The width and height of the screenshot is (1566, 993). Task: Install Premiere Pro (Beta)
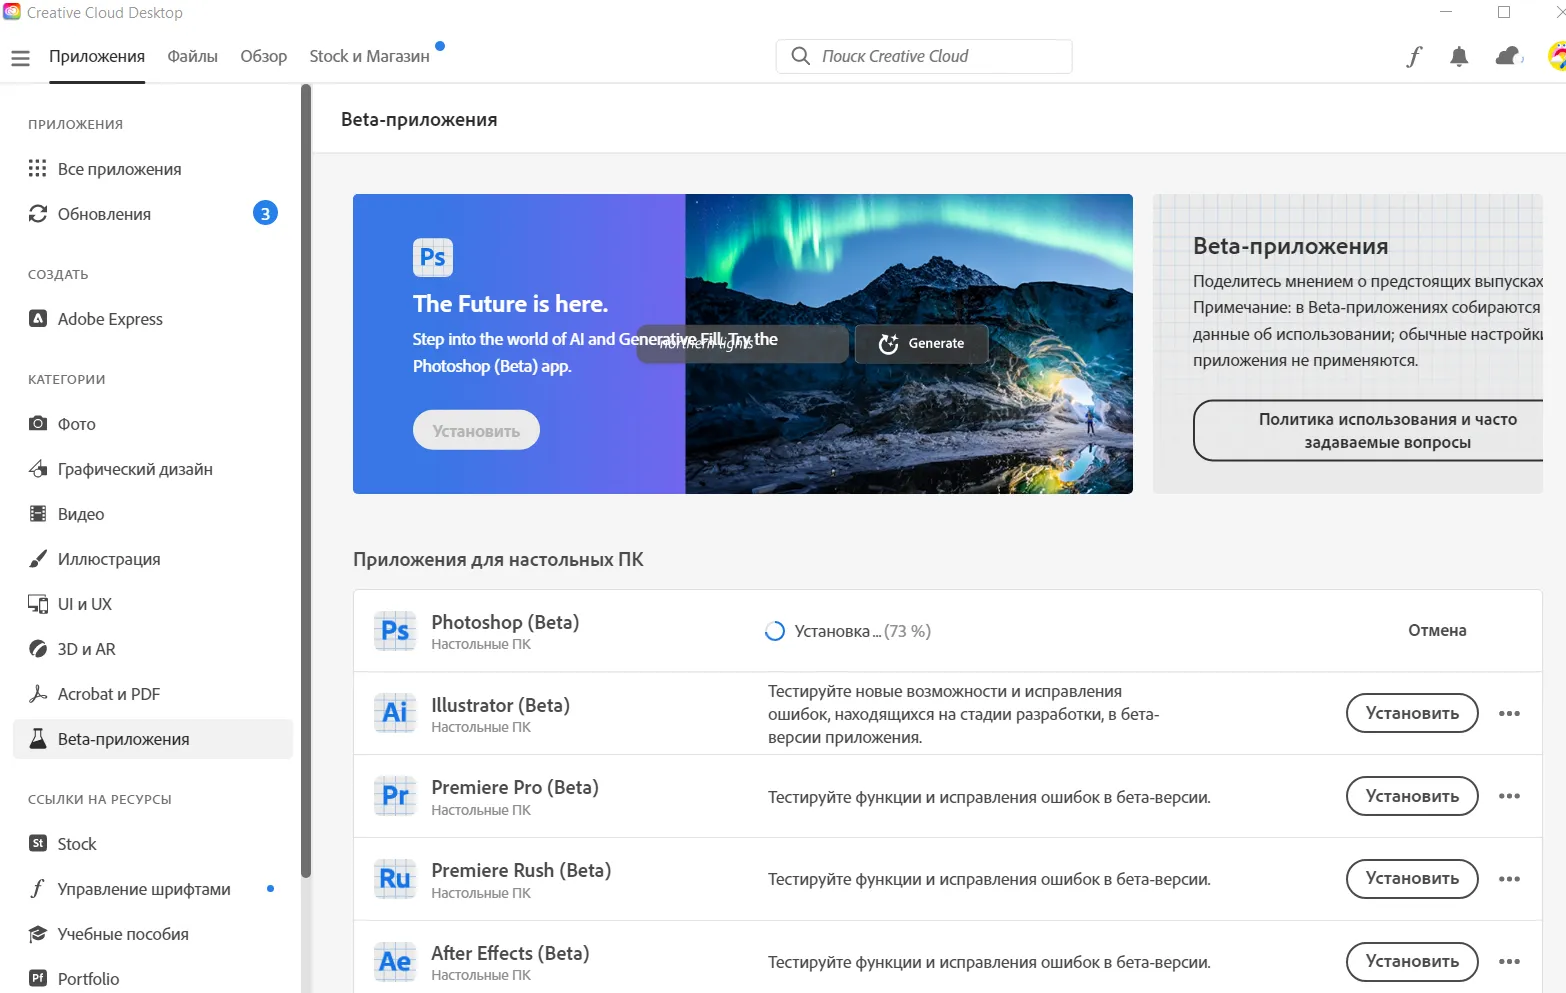[x=1412, y=796]
